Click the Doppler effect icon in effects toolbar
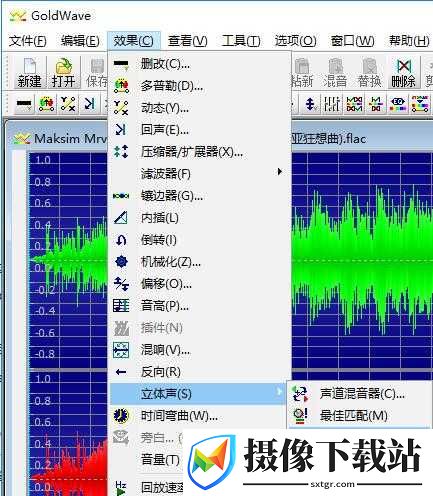This screenshot has height=496, width=433. tap(47, 104)
